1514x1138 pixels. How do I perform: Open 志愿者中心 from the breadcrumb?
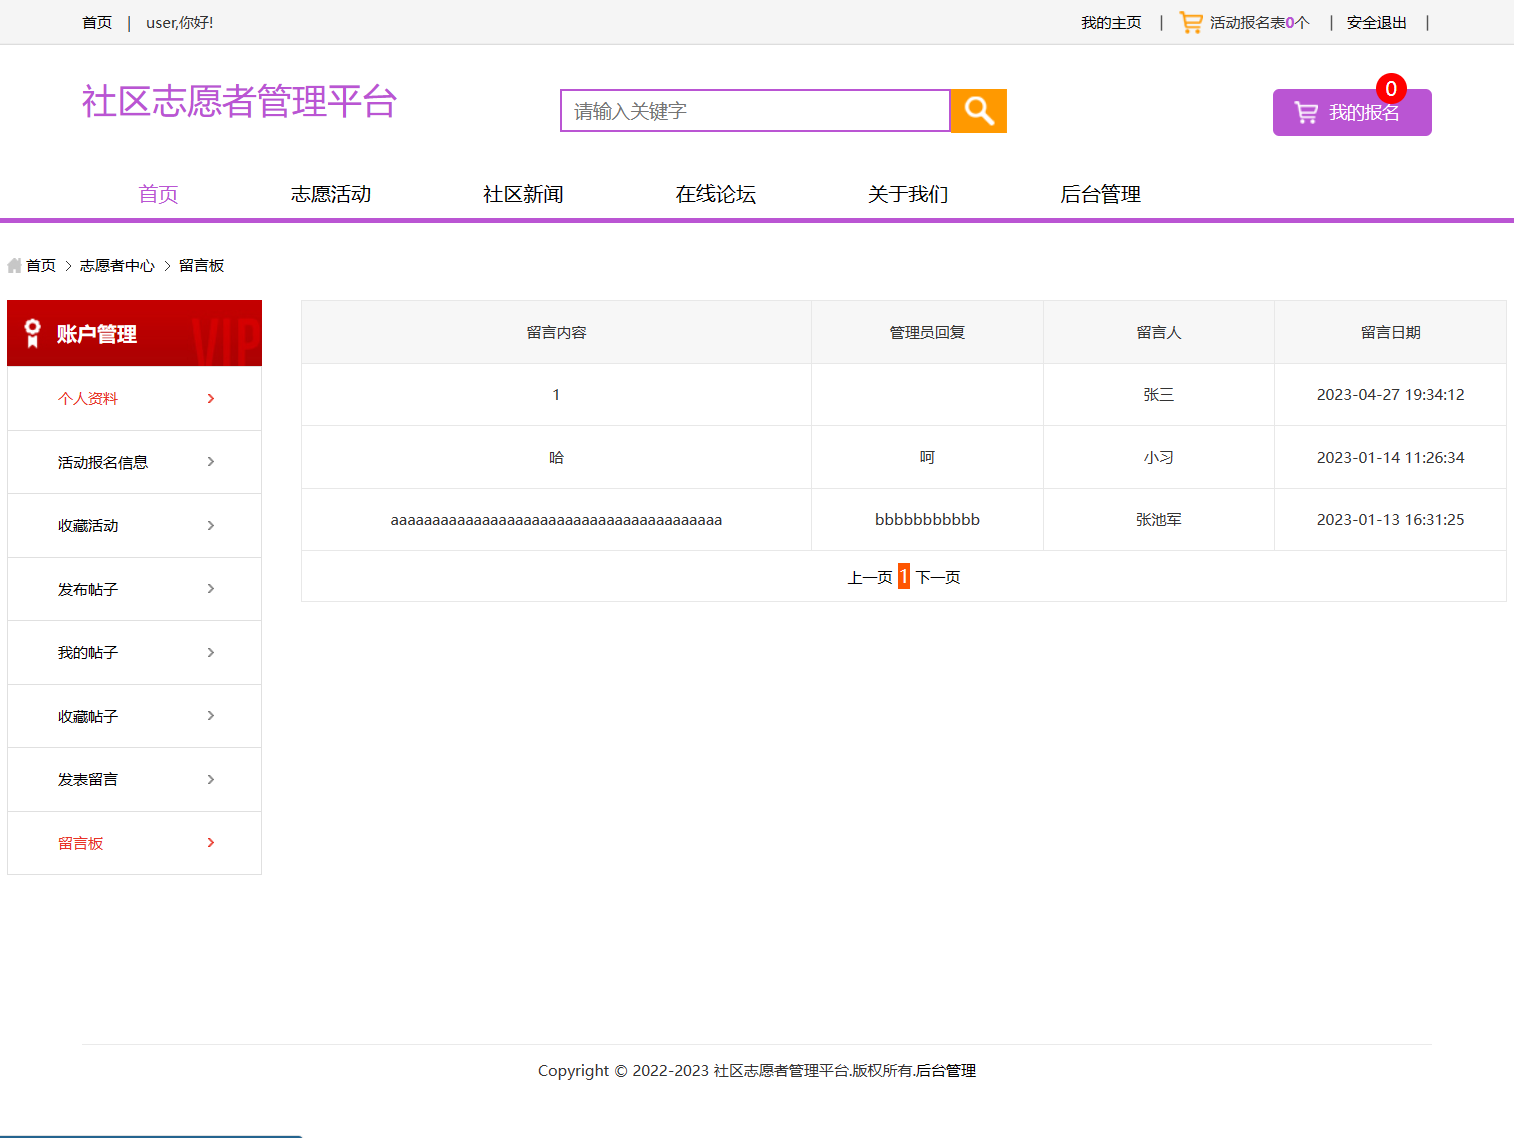coord(117,265)
